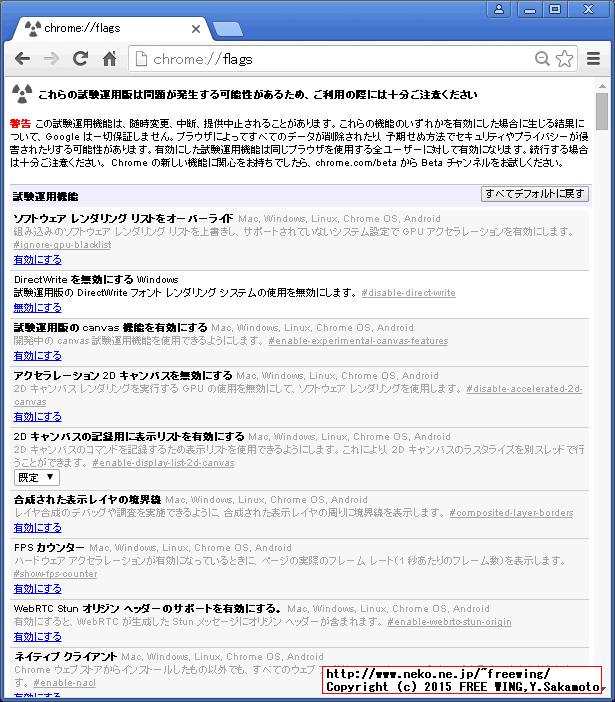The width and height of the screenshot is (615, 702).
Task: Open the #disable-direct-write anchor link
Action: 408,293
